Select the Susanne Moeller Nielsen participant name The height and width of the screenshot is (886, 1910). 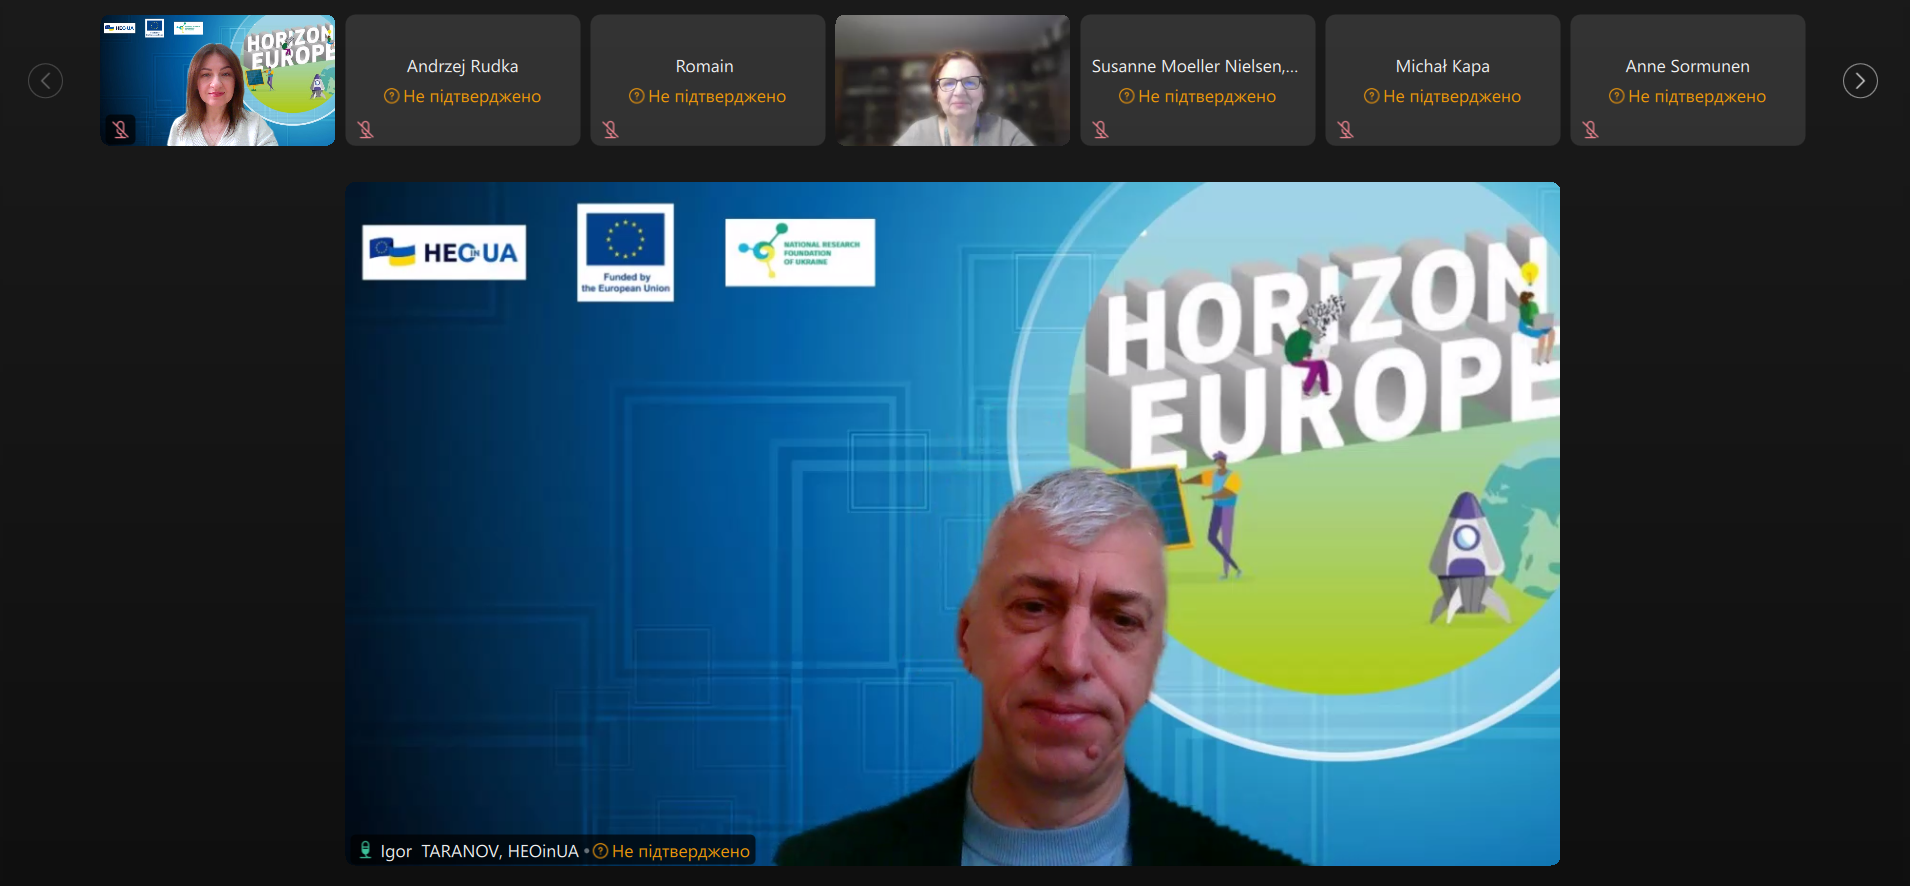pos(1194,66)
